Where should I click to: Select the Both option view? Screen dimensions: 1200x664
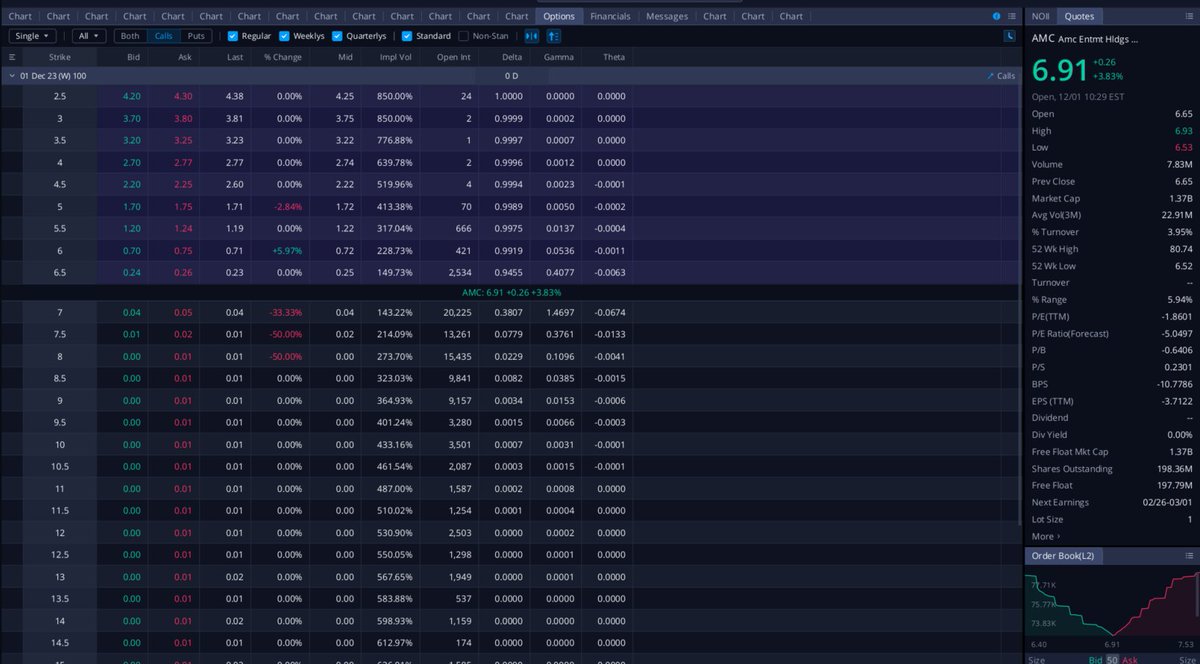[x=130, y=36]
